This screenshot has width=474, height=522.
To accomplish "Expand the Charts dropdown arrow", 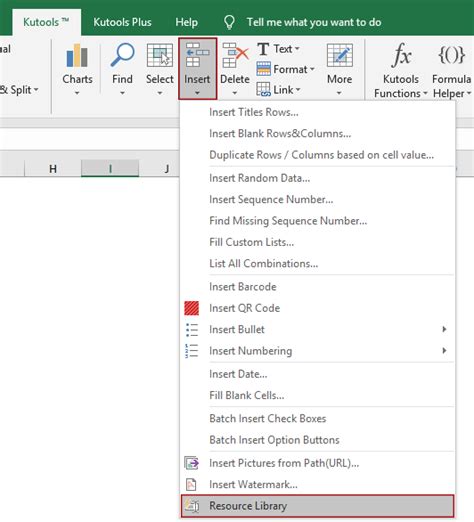I will (x=77, y=93).
